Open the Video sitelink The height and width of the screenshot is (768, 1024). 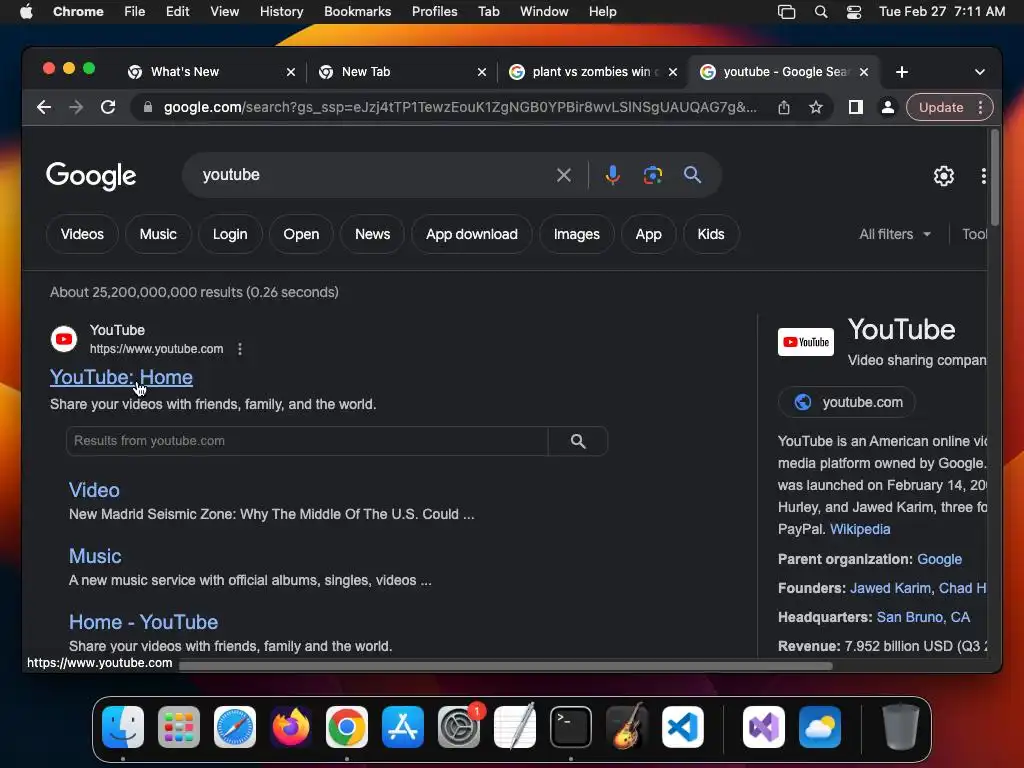click(94, 490)
